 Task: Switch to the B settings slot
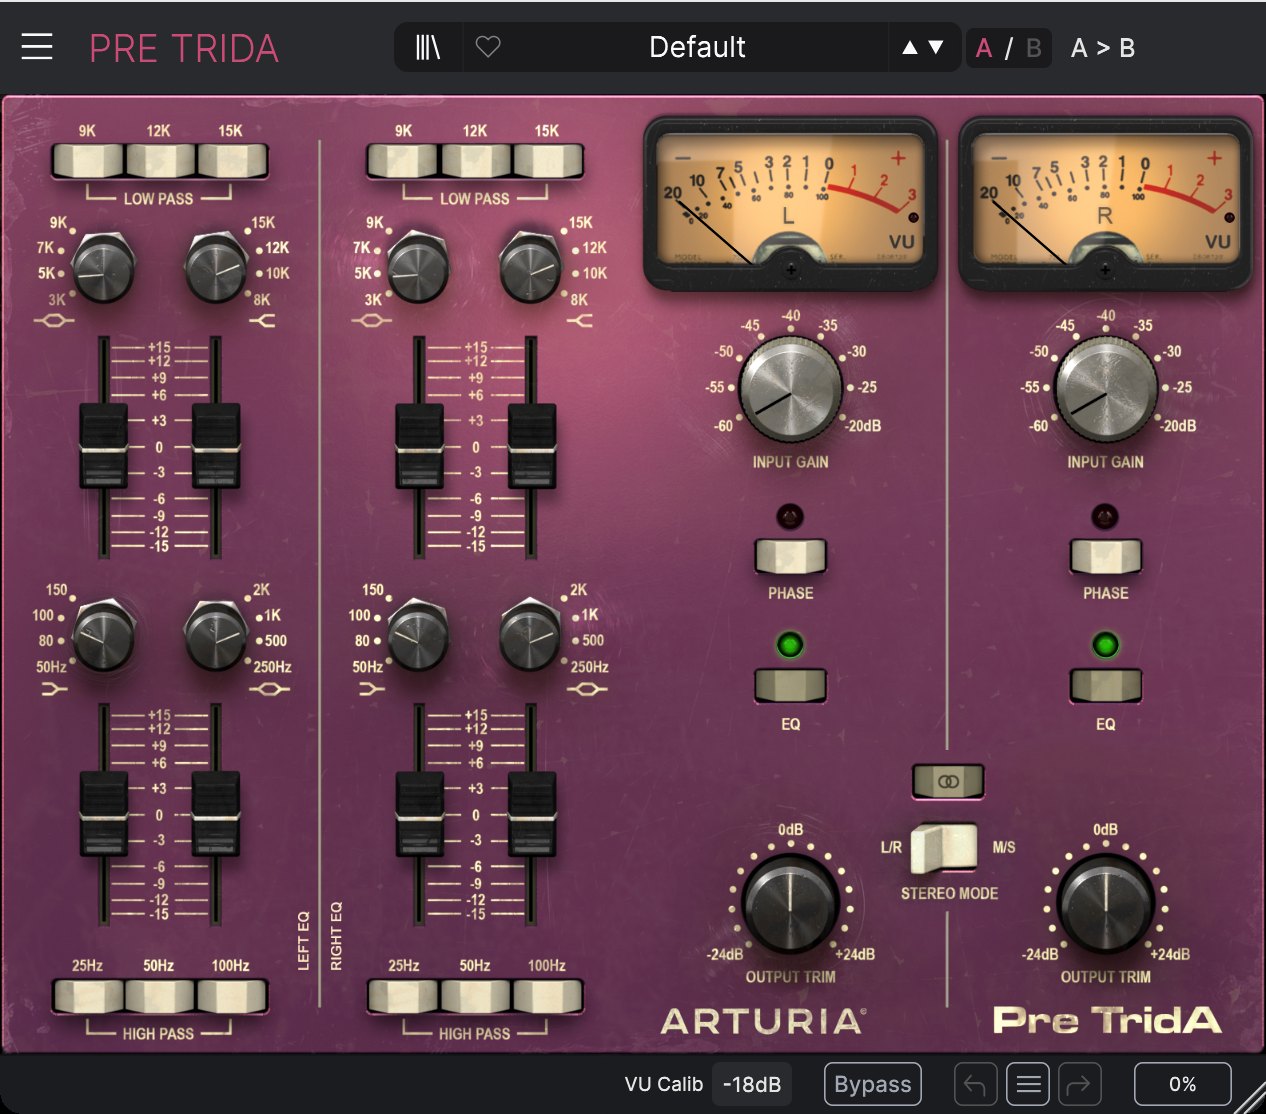(1034, 48)
